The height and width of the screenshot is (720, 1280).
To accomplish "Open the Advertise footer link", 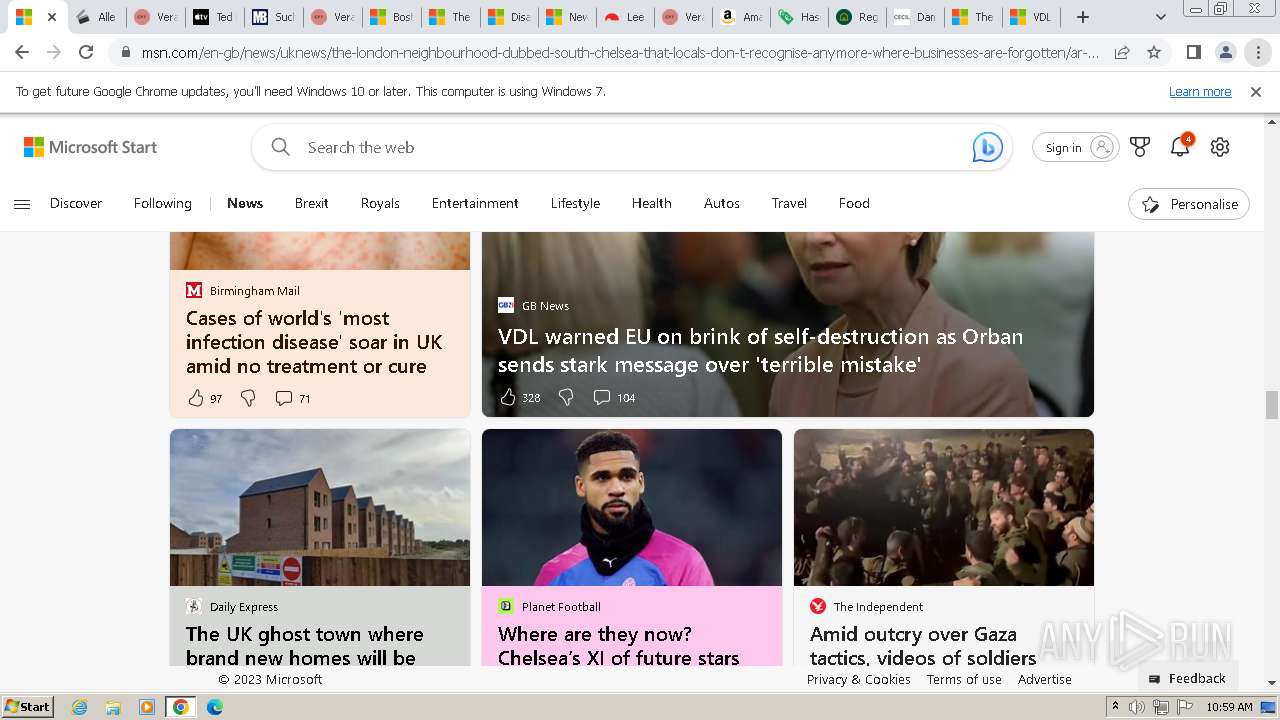I will tap(1045, 679).
